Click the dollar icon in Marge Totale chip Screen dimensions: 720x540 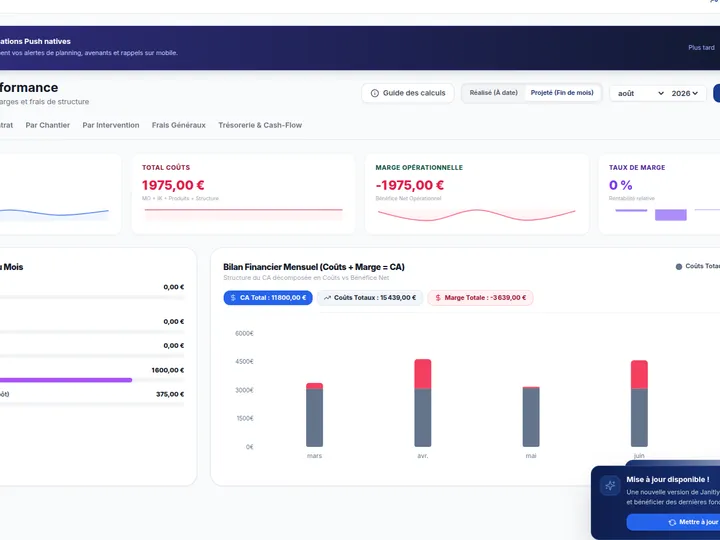438,298
